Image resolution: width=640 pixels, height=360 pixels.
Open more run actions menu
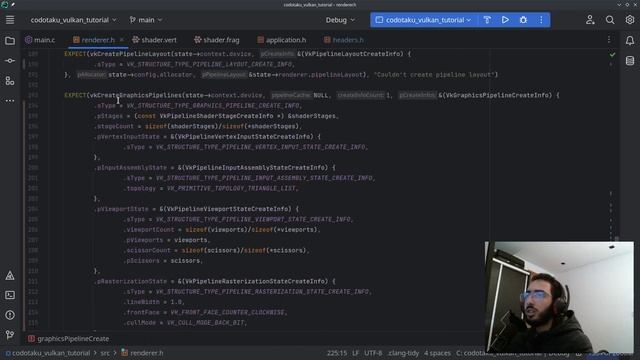point(541,20)
